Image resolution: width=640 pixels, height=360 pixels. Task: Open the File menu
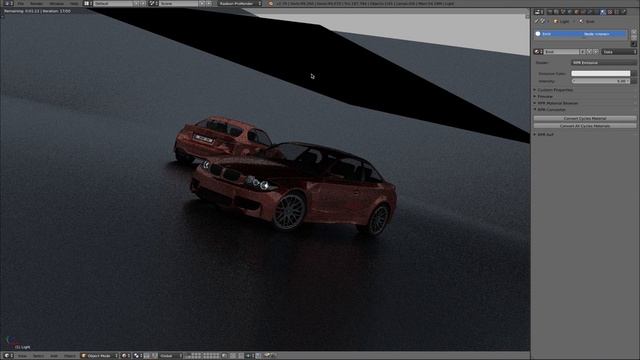[x=21, y=3]
